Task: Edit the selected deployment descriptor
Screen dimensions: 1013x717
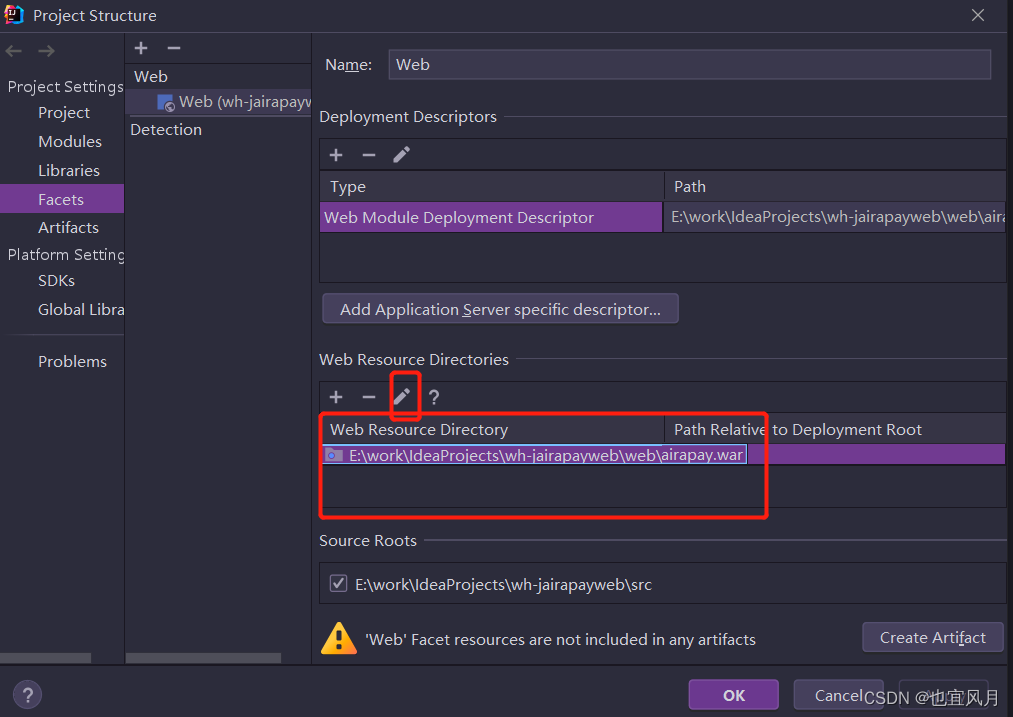Action: click(x=401, y=155)
